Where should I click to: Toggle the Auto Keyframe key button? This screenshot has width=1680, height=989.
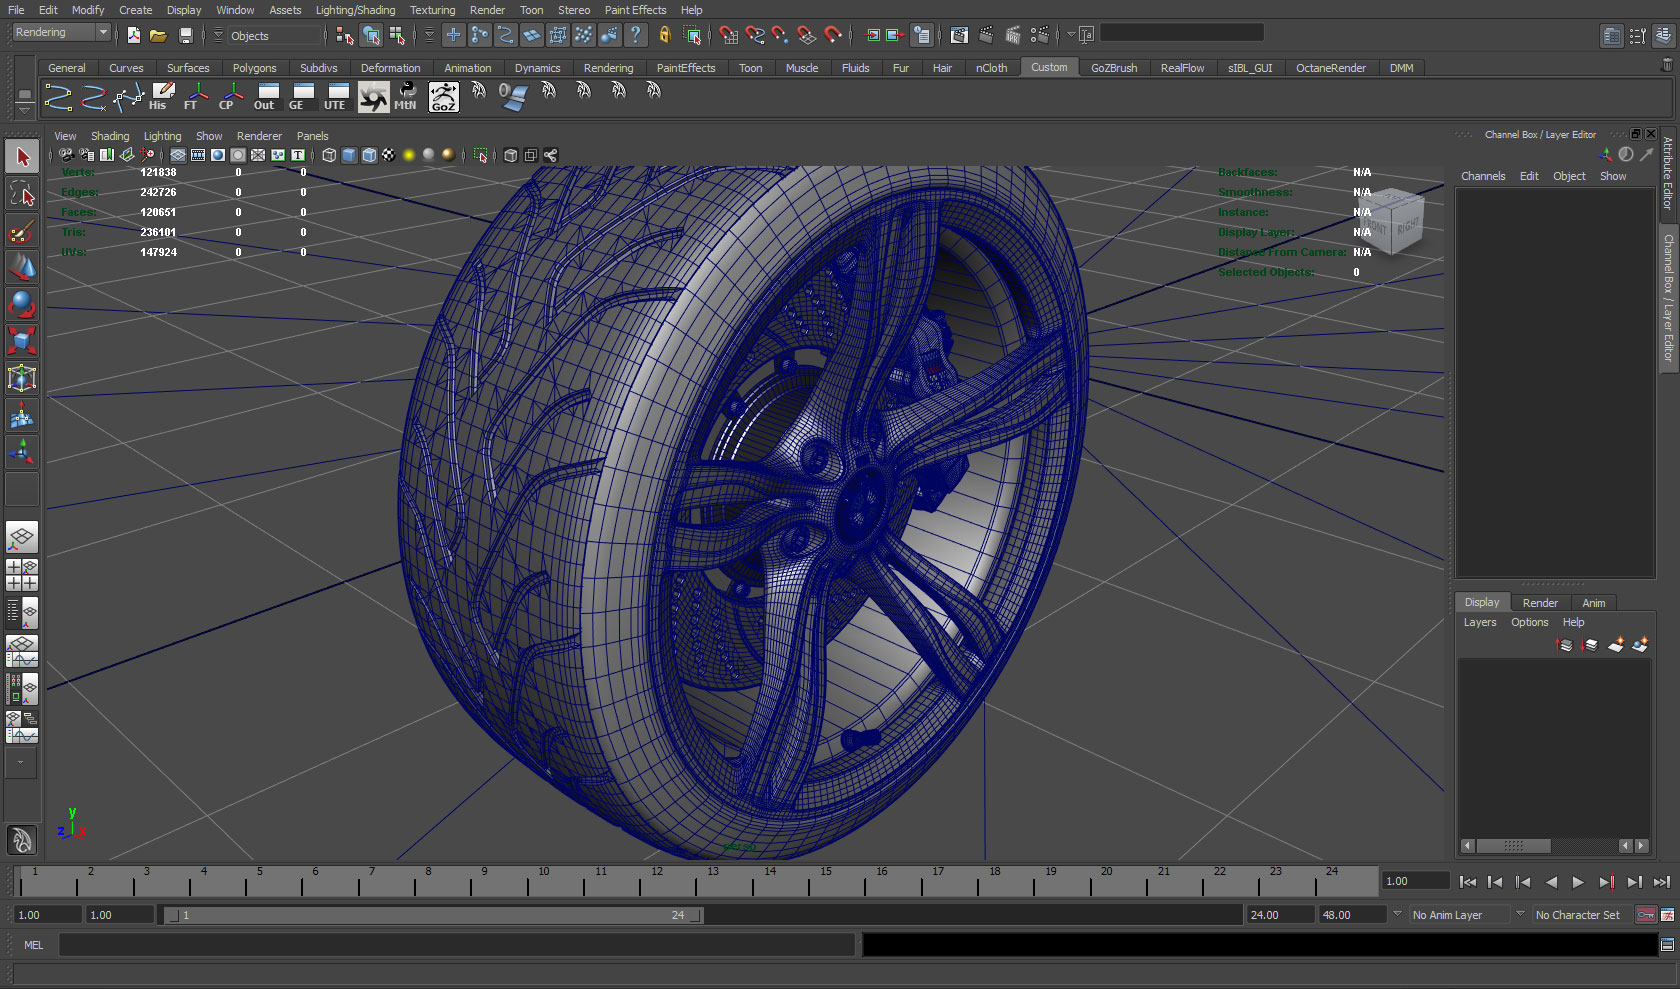1645,915
